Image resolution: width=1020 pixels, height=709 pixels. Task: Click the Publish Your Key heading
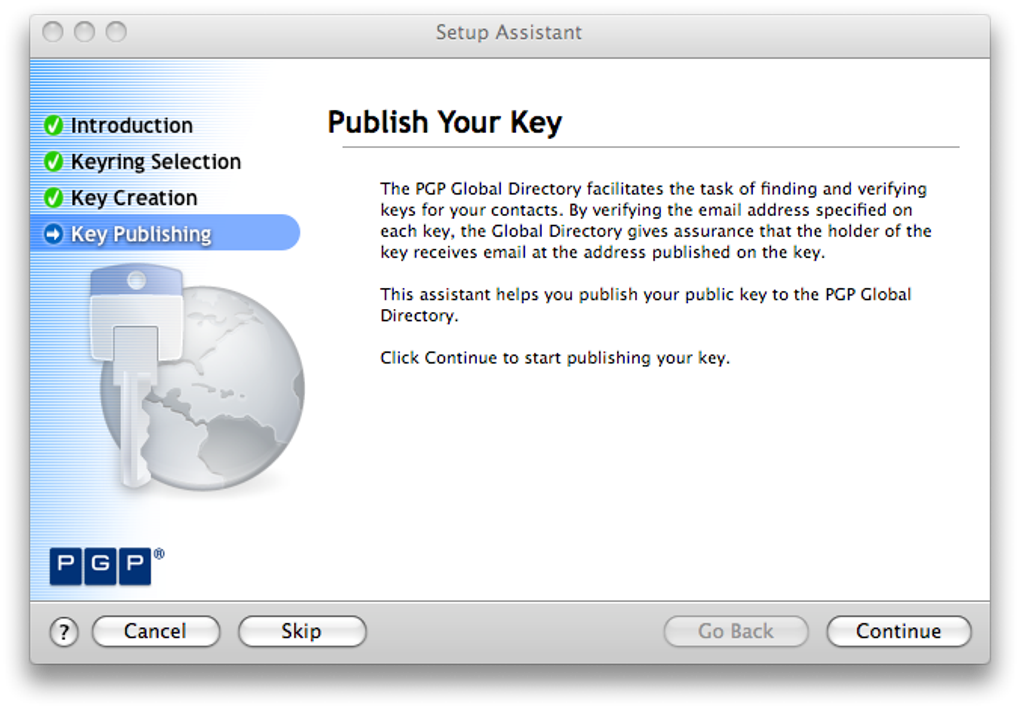pos(444,122)
